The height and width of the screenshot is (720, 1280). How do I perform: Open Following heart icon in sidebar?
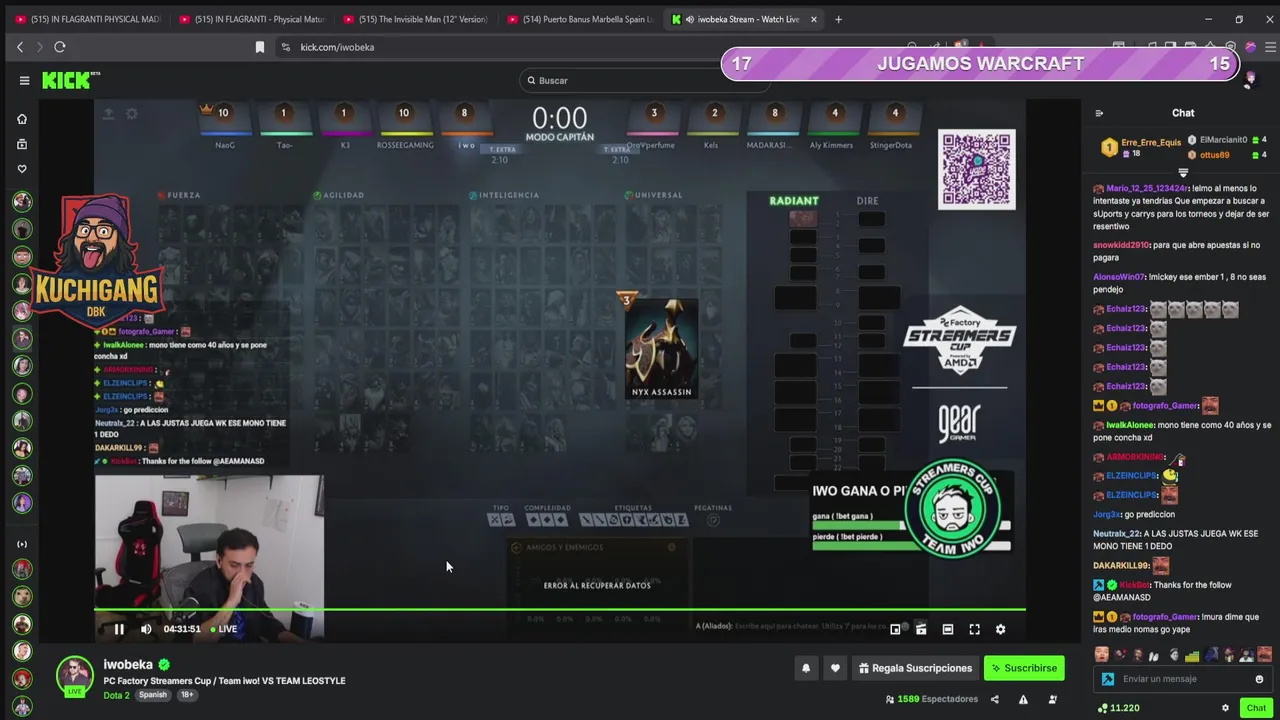22,169
